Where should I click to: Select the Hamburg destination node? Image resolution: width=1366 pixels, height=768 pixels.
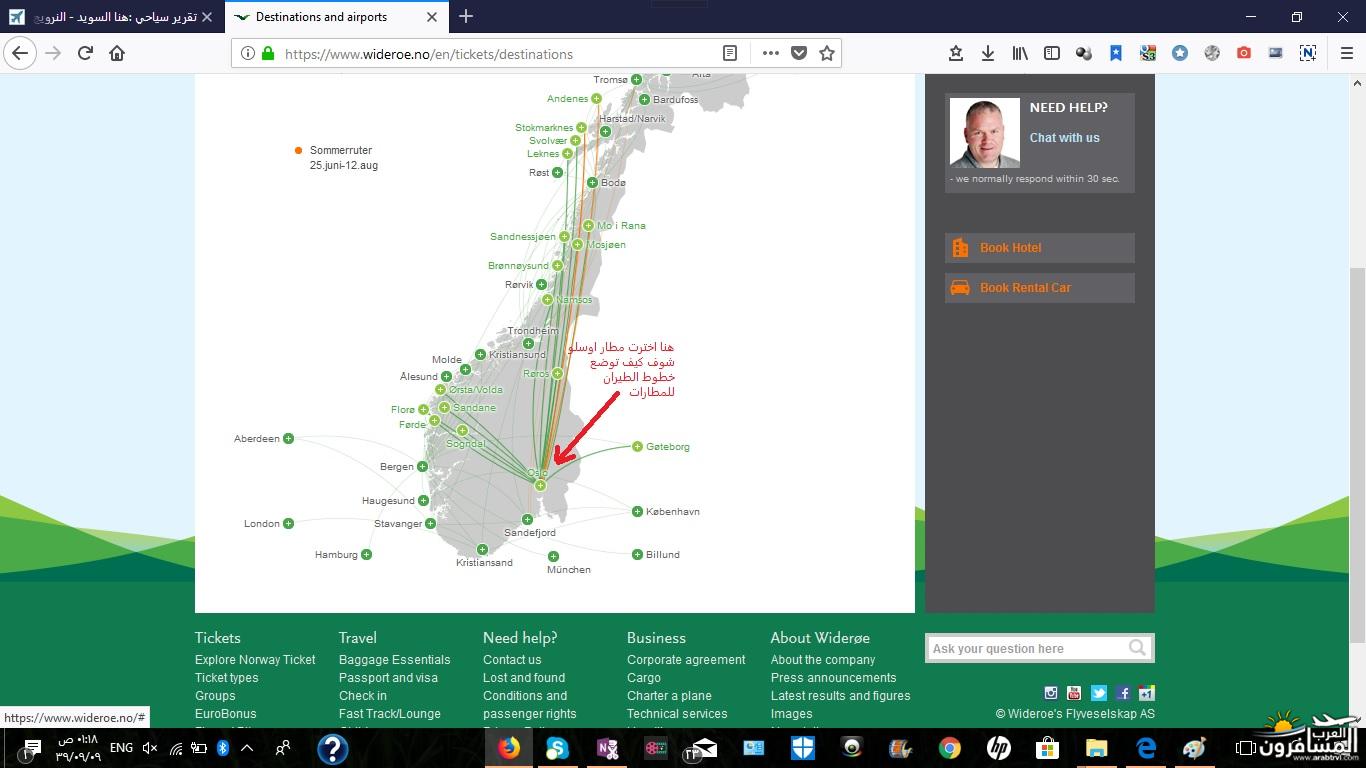[x=366, y=554]
